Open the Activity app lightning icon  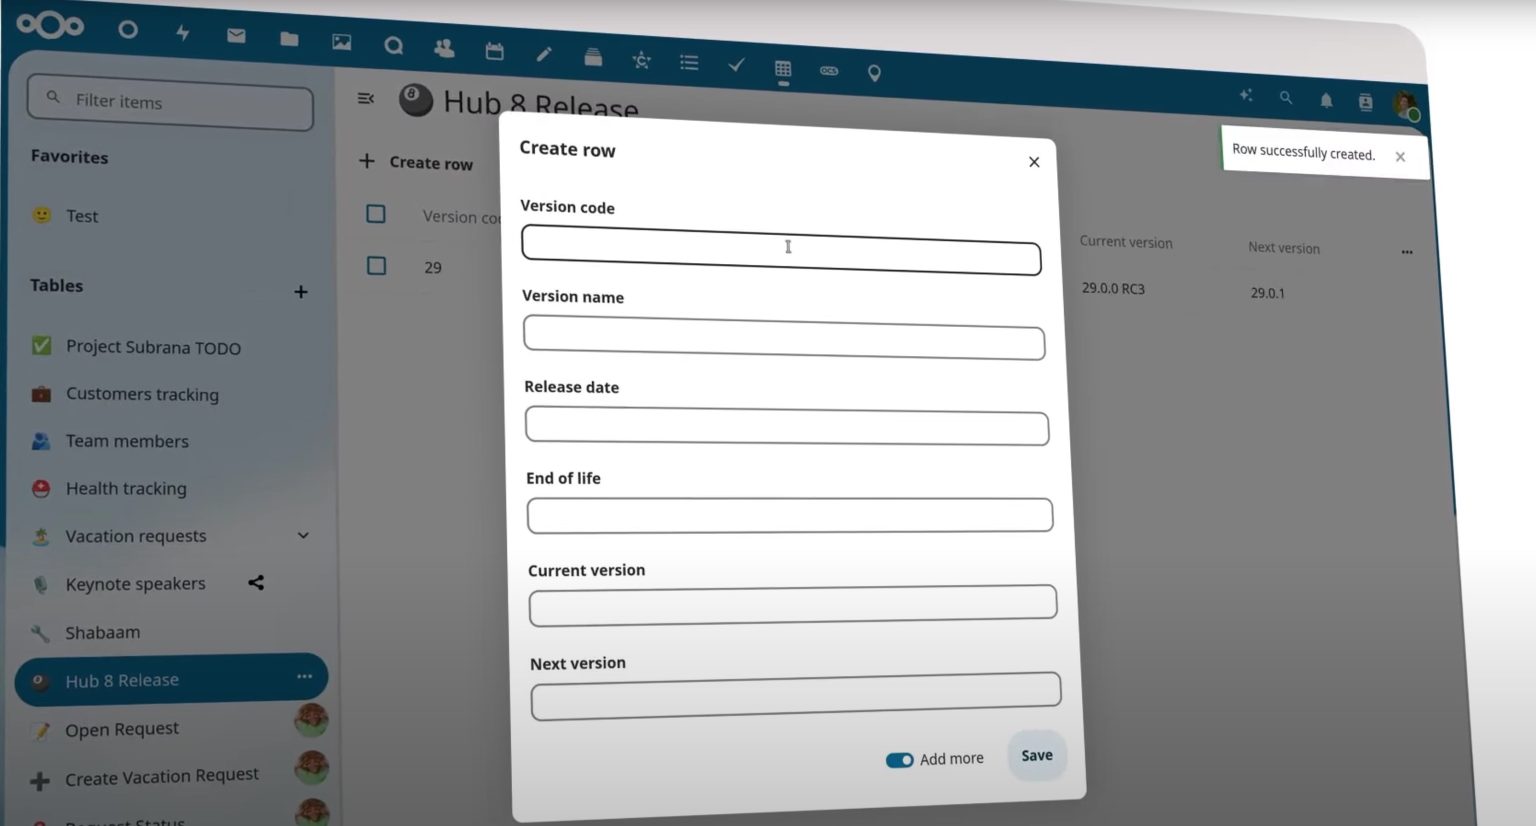[184, 33]
